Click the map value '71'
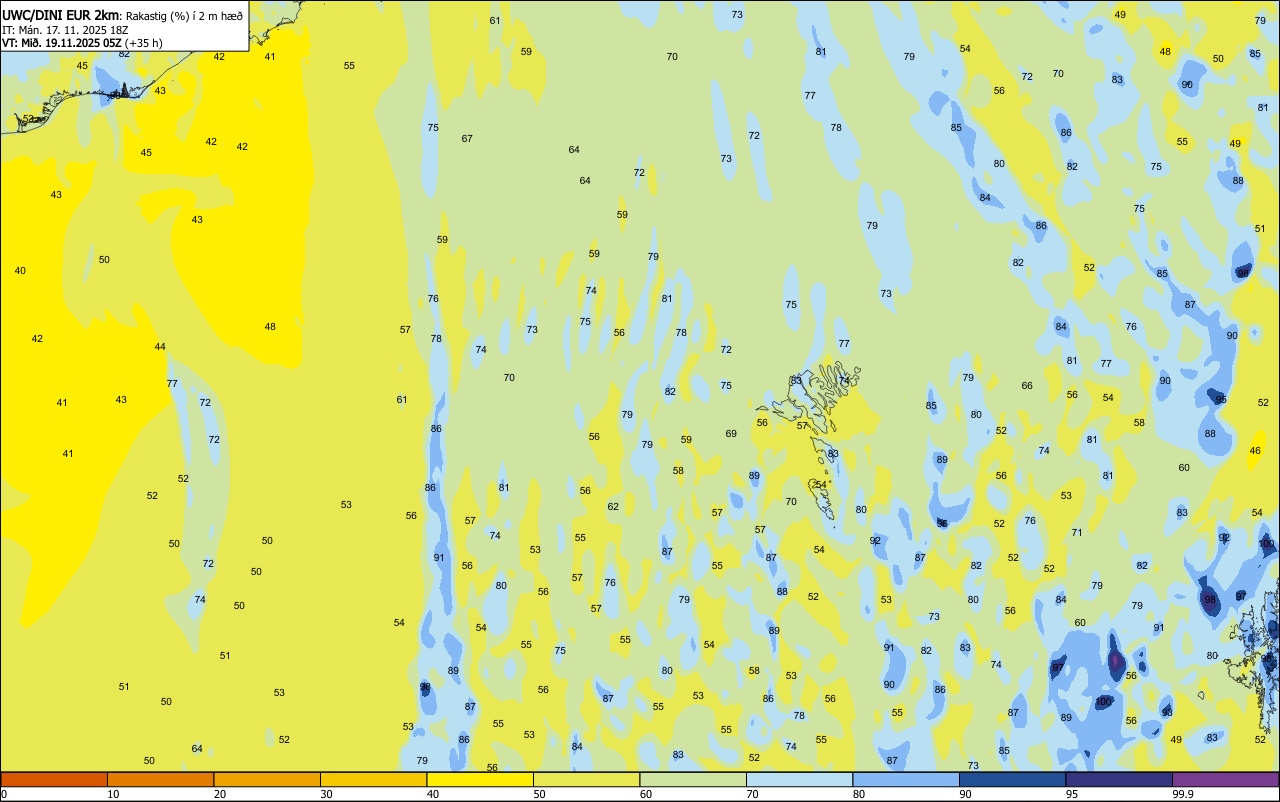The height and width of the screenshot is (802, 1280). (x=1077, y=532)
